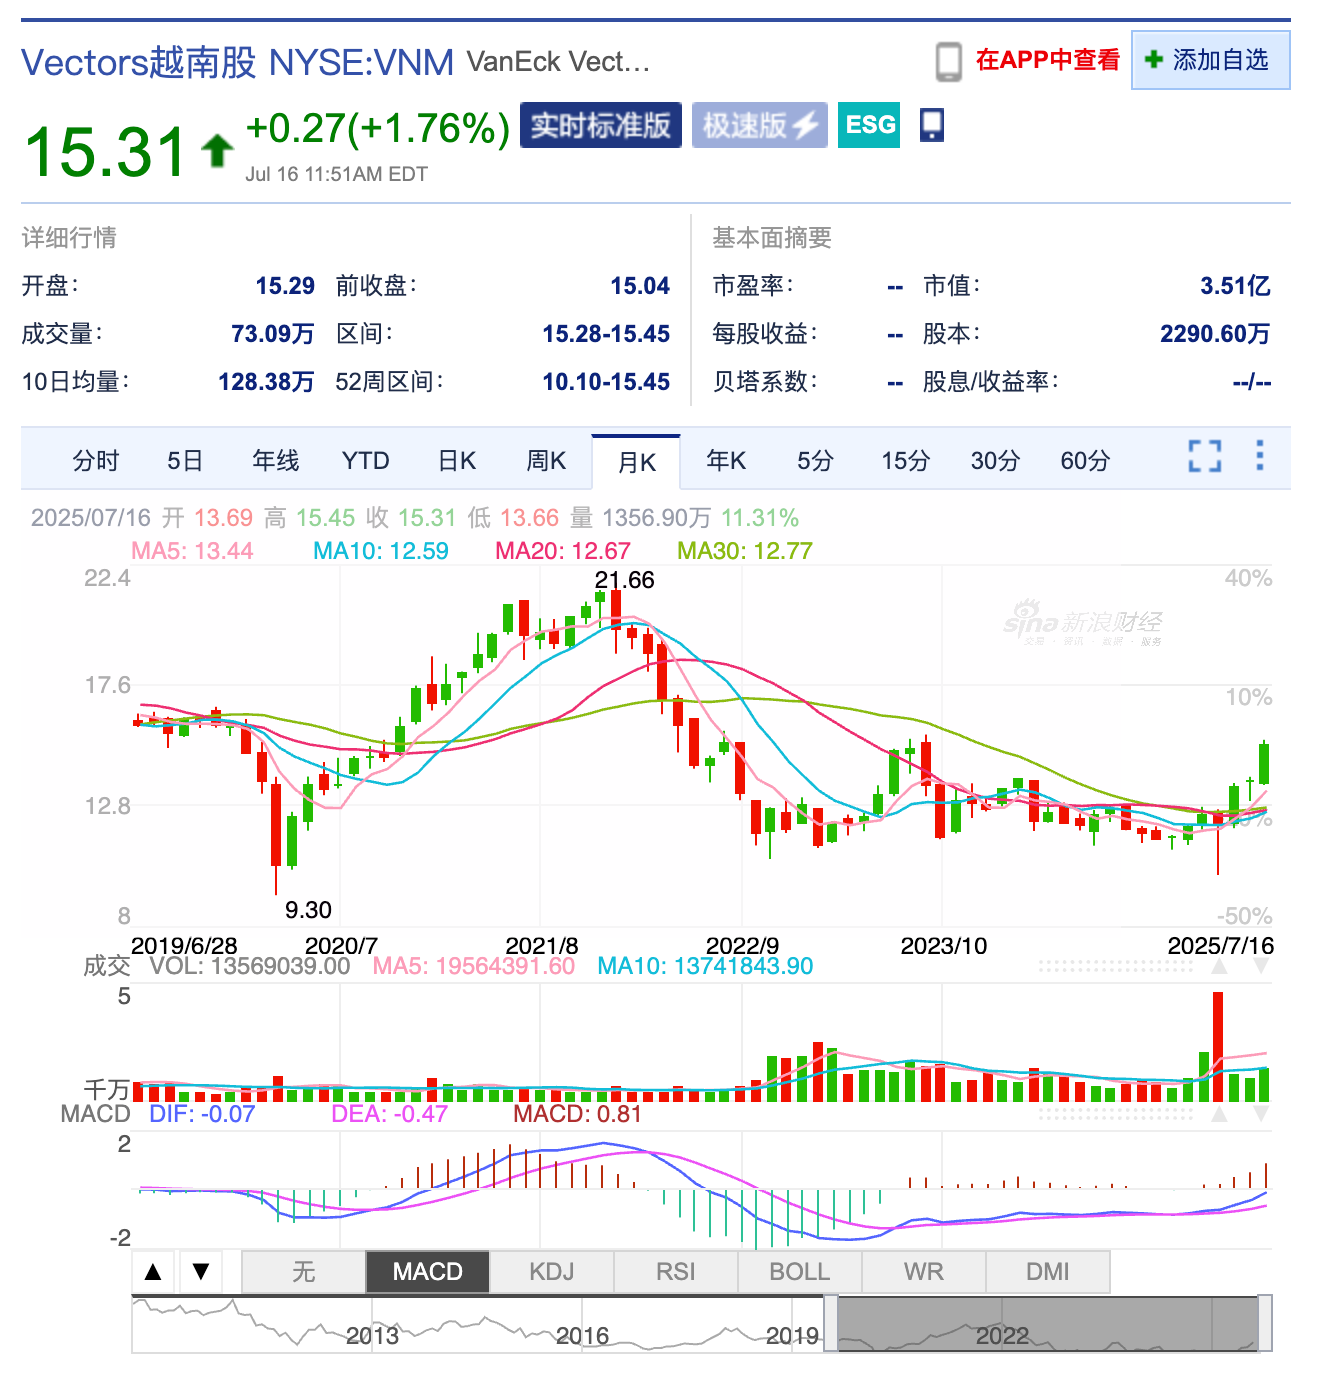This screenshot has height=1378, width=1326.
Task: Click the up triangle beside indicator bar
Action: [152, 1271]
